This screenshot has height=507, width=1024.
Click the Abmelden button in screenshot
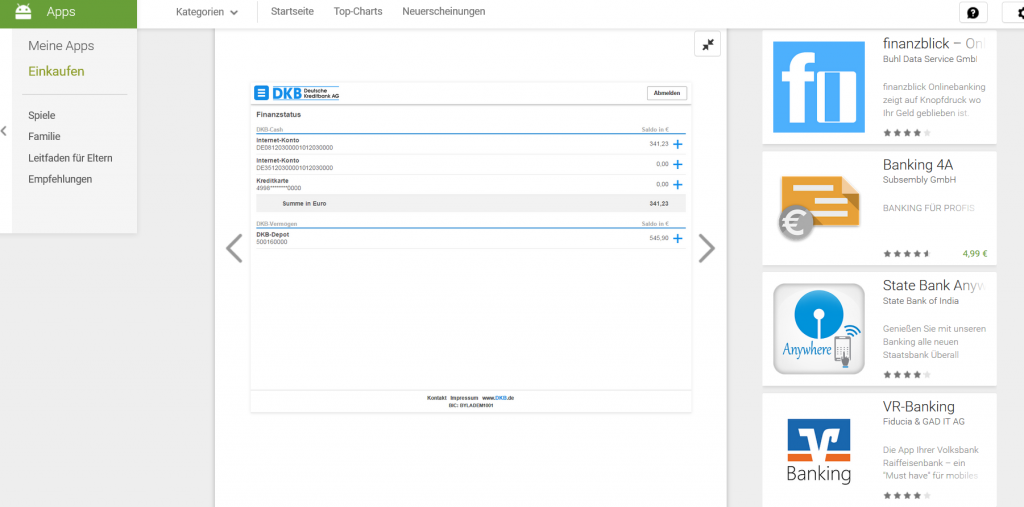click(x=667, y=93)
